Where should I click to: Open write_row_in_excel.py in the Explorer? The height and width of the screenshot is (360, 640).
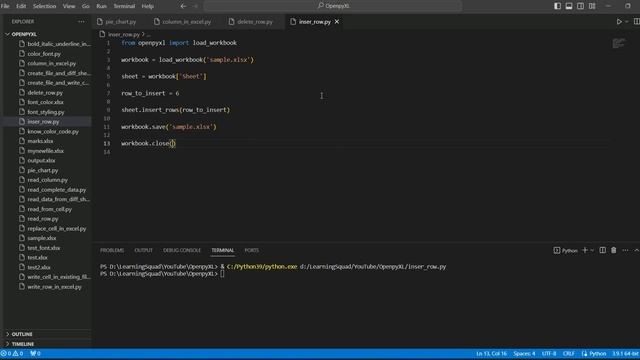(x=54, y=287)
